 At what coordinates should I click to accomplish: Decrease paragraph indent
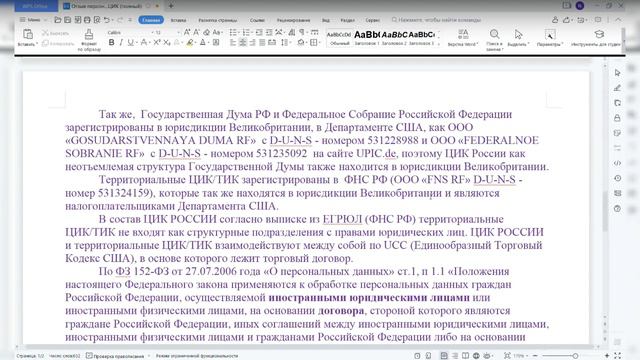click(x=259, y=32)
